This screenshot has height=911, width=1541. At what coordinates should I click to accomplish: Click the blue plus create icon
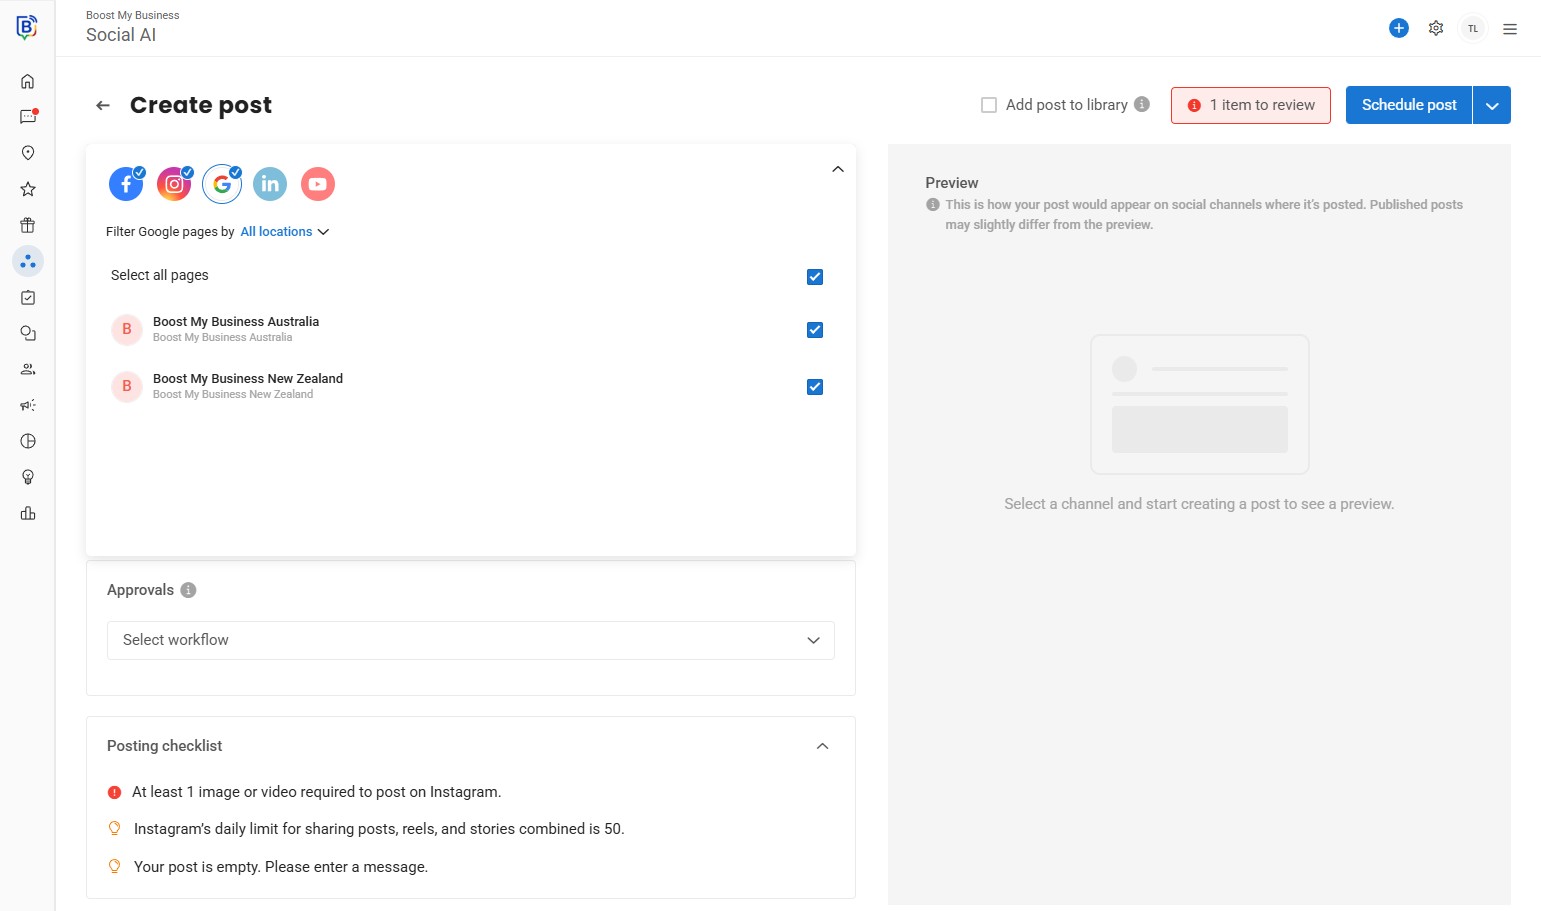1399,28
